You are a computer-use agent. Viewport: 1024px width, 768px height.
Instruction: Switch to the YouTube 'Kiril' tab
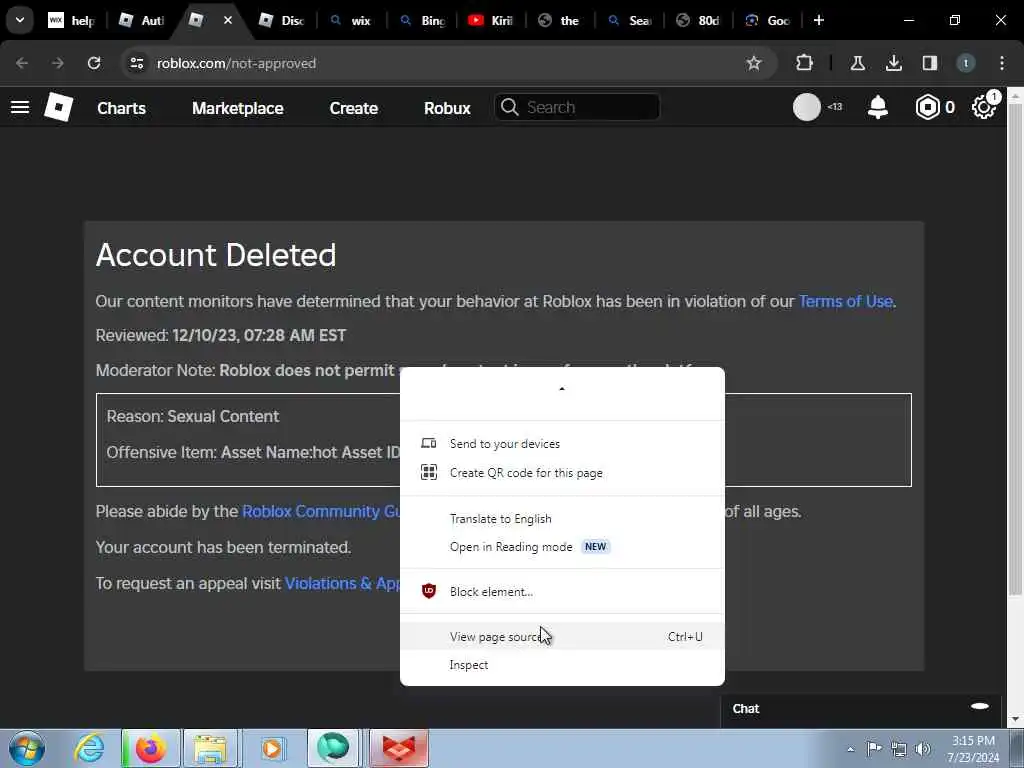click(491, 21)
